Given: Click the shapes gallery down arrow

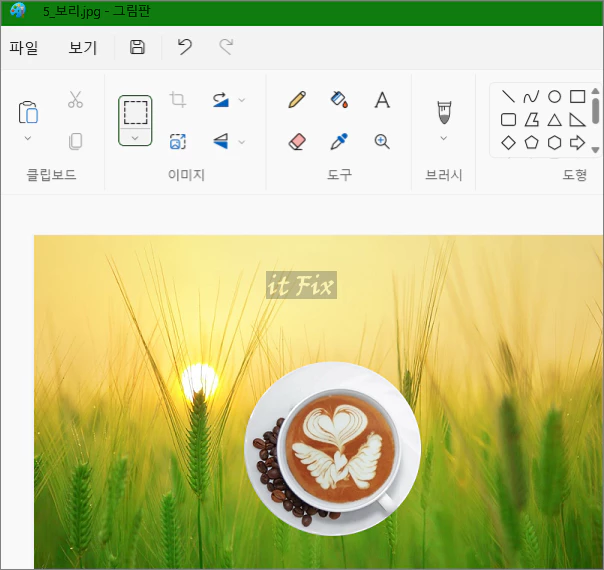Looking at the screenshot, I should click(x=595, y=150).
